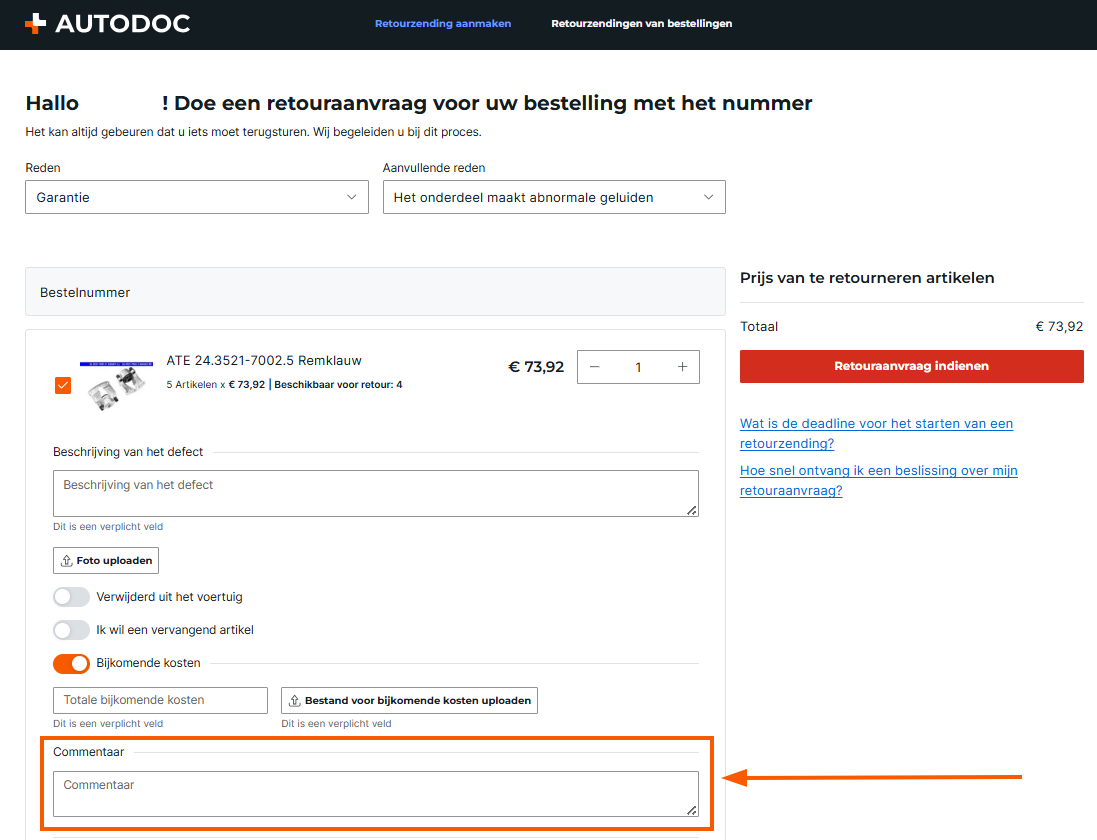Open 'Retourzending aanmaken' tab
1097x840 pixels.
click(x=443, y=24)
